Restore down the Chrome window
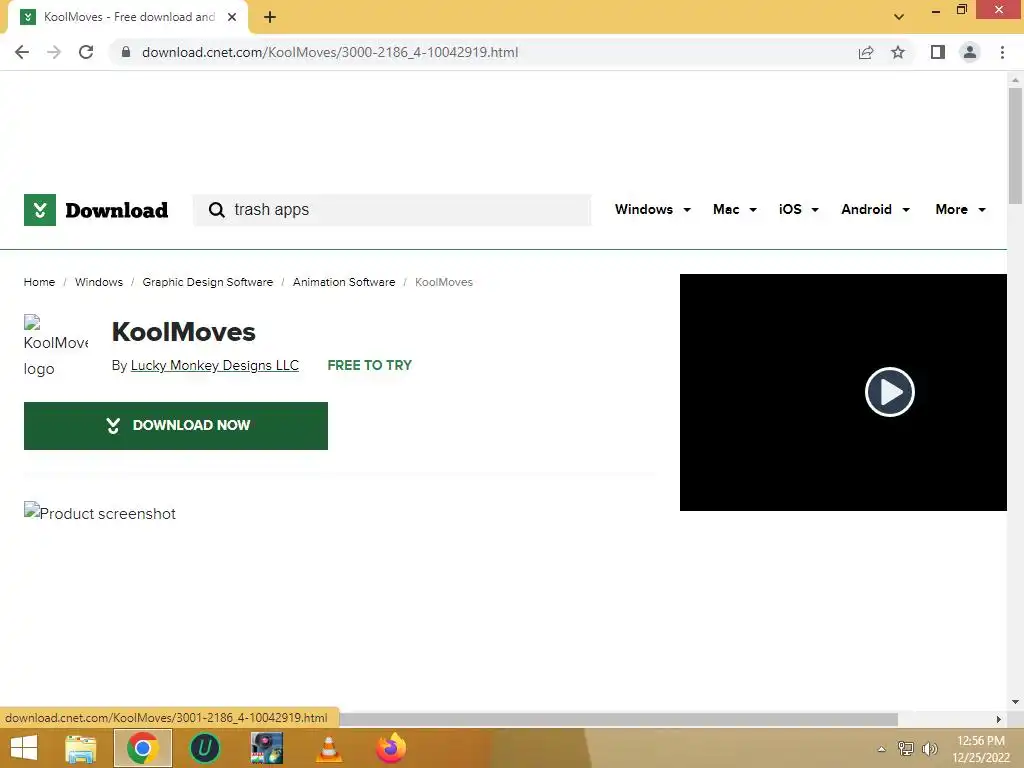Screen dimensions: 1024x768 pyautogui.click(x=962, y=10)
